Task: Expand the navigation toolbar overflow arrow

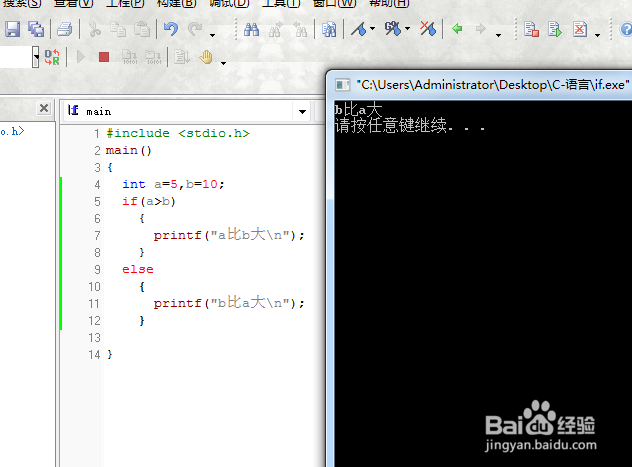Action: (498, 35)
